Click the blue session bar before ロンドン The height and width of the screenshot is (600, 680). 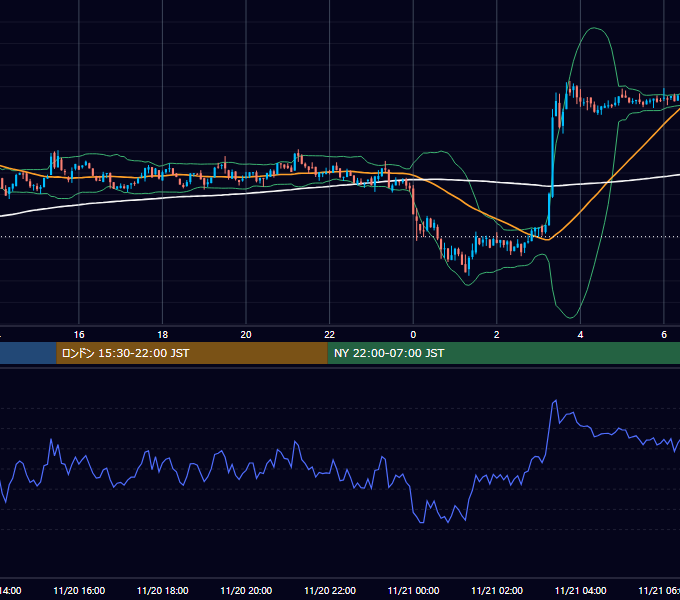(28, 353)
